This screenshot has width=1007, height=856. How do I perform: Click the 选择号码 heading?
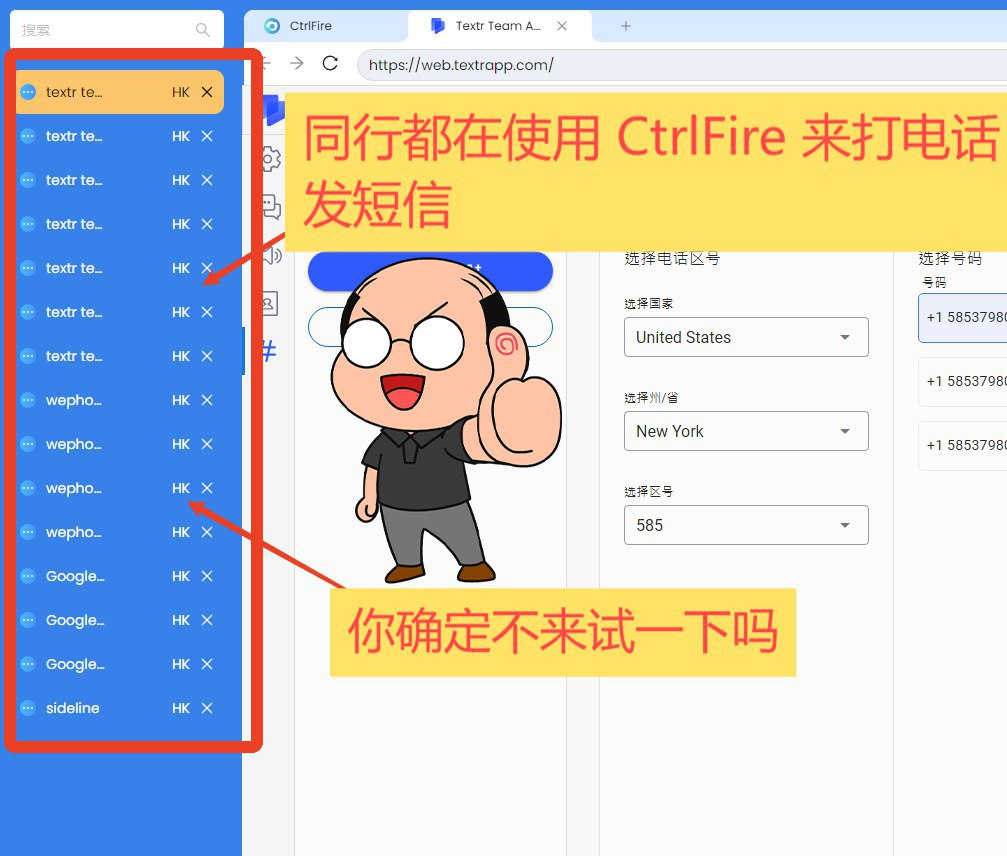(x=950, y=259)
